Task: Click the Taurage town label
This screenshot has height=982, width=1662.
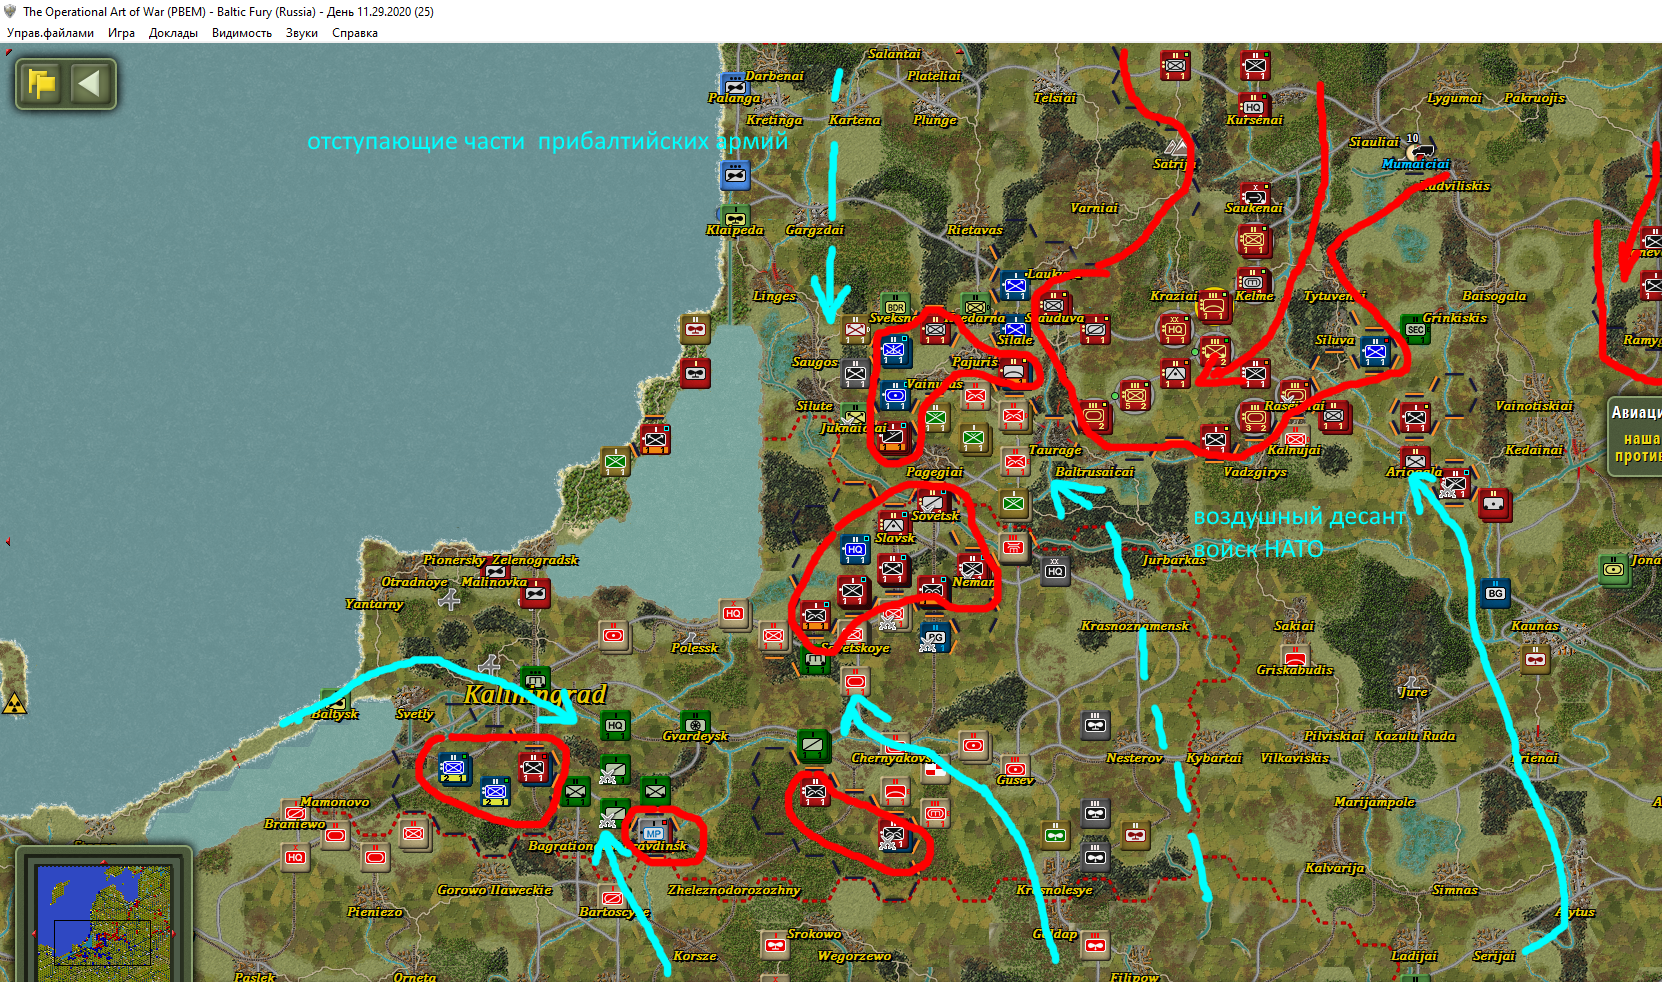Action: pyautogui.click(x=1055, y=450)
